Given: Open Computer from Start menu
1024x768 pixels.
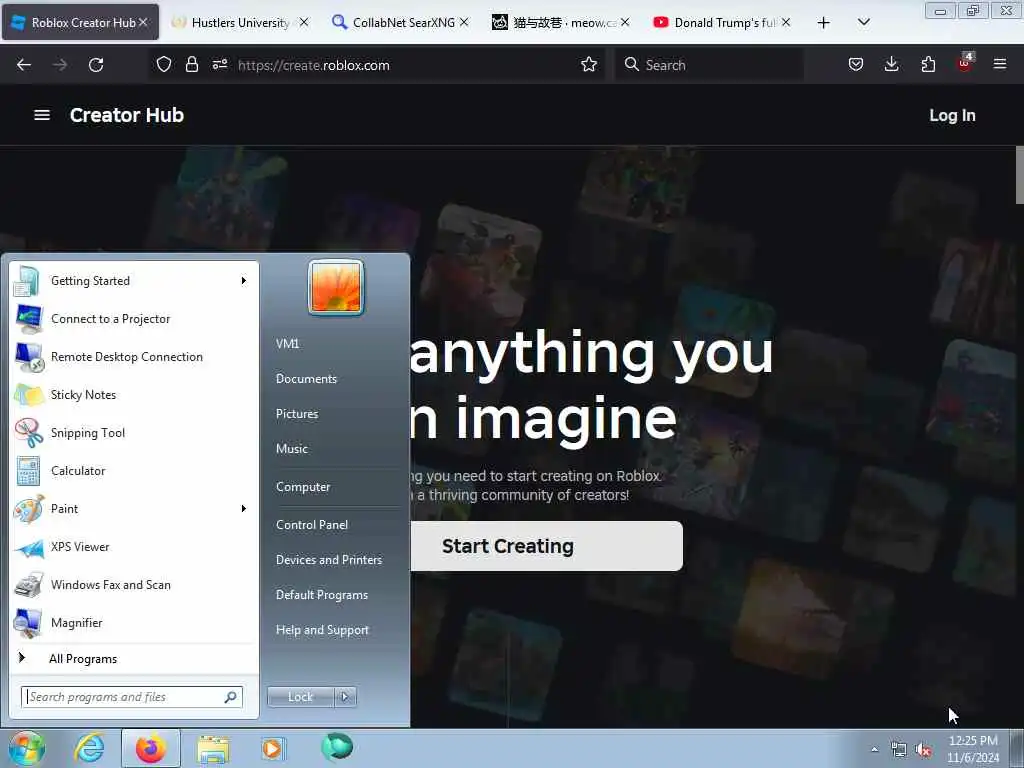Looking at the screenshot, I should click(303, 487).
